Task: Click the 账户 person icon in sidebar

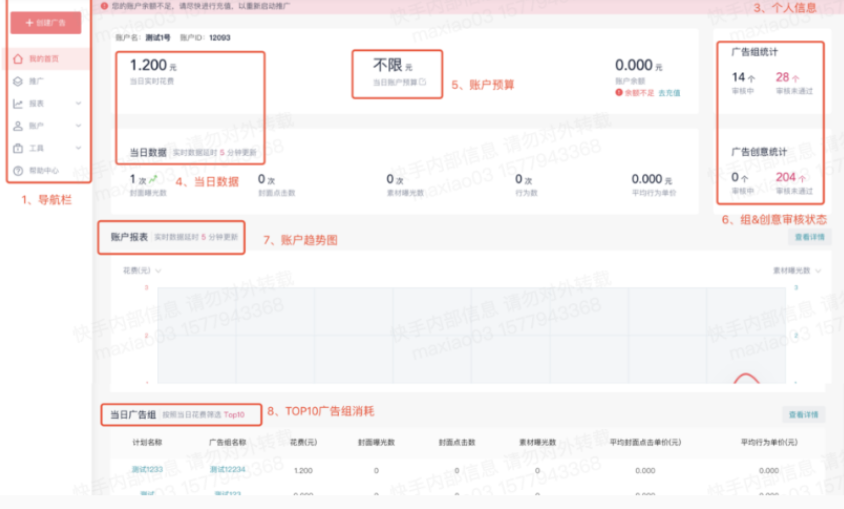Action: coord(18,126)
